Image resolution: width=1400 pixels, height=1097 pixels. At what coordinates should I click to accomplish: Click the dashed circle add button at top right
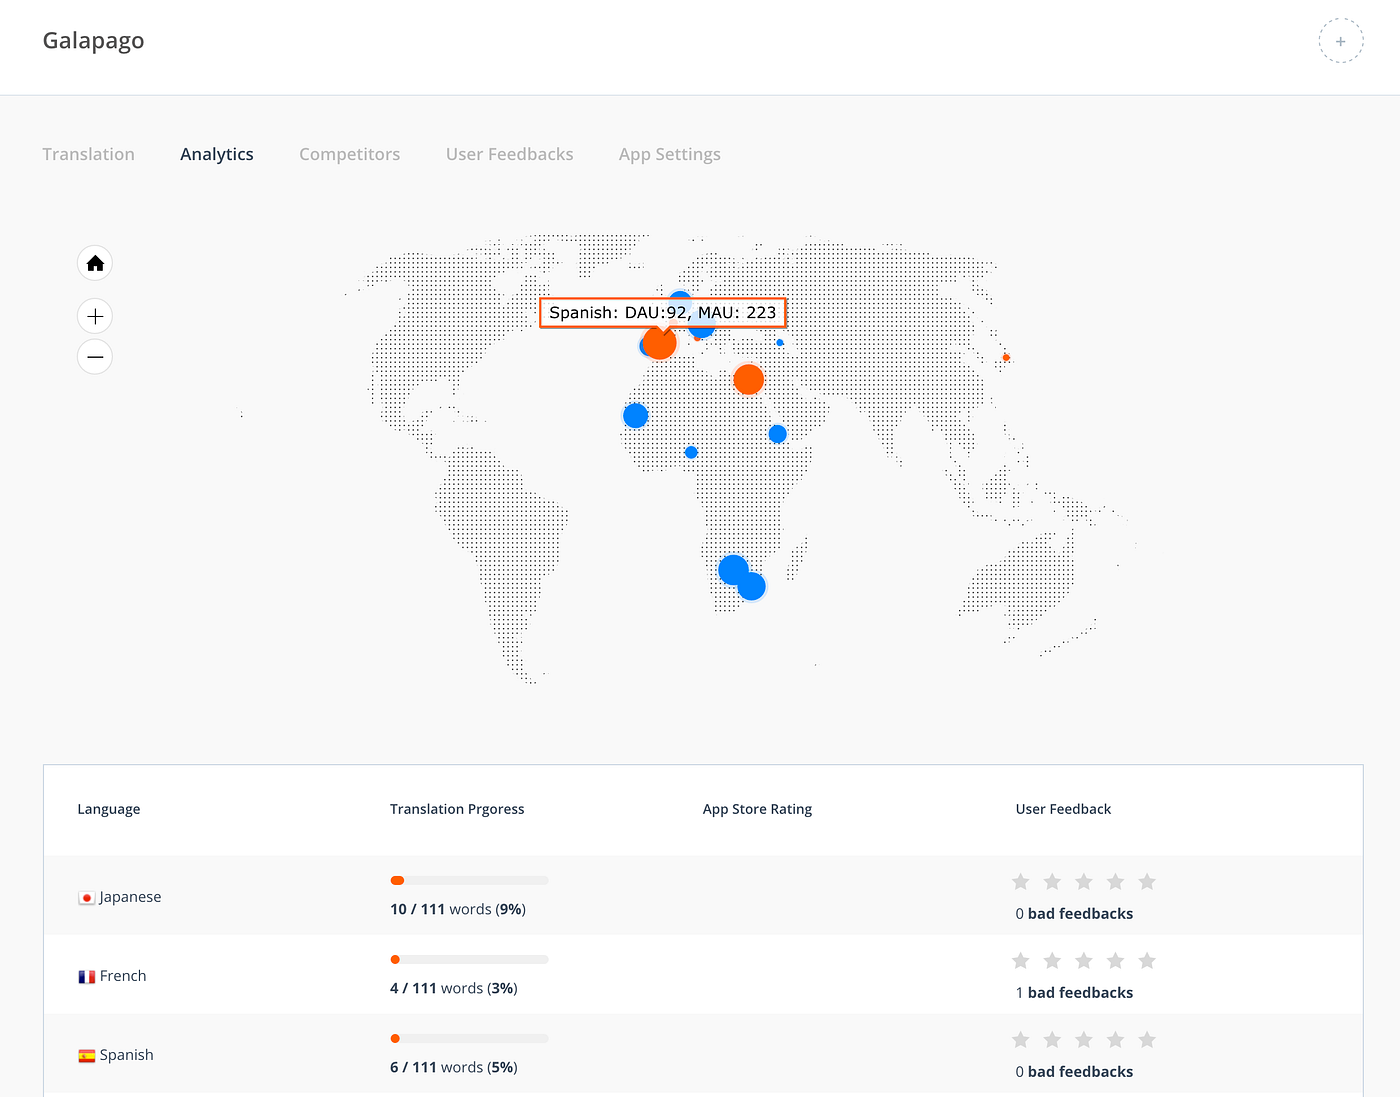[1340, 41]
